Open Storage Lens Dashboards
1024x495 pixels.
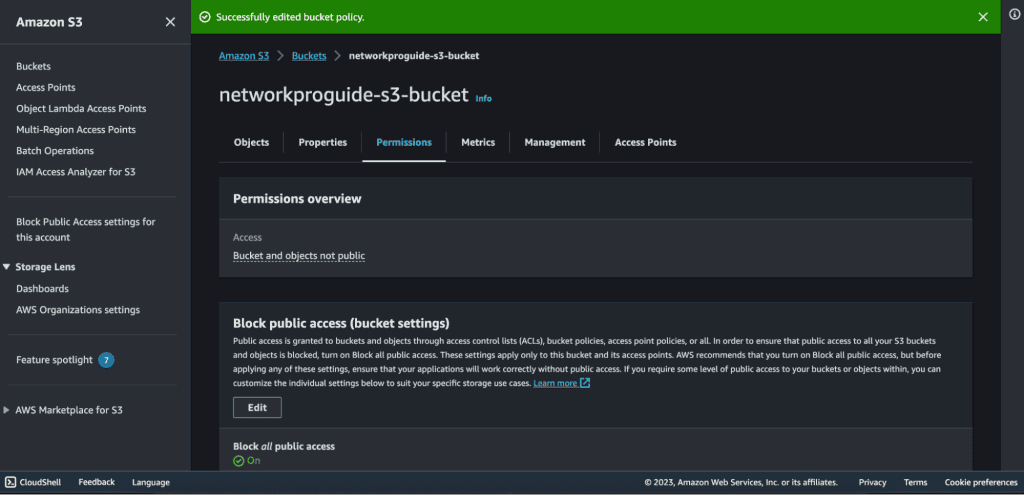(42, 289)
